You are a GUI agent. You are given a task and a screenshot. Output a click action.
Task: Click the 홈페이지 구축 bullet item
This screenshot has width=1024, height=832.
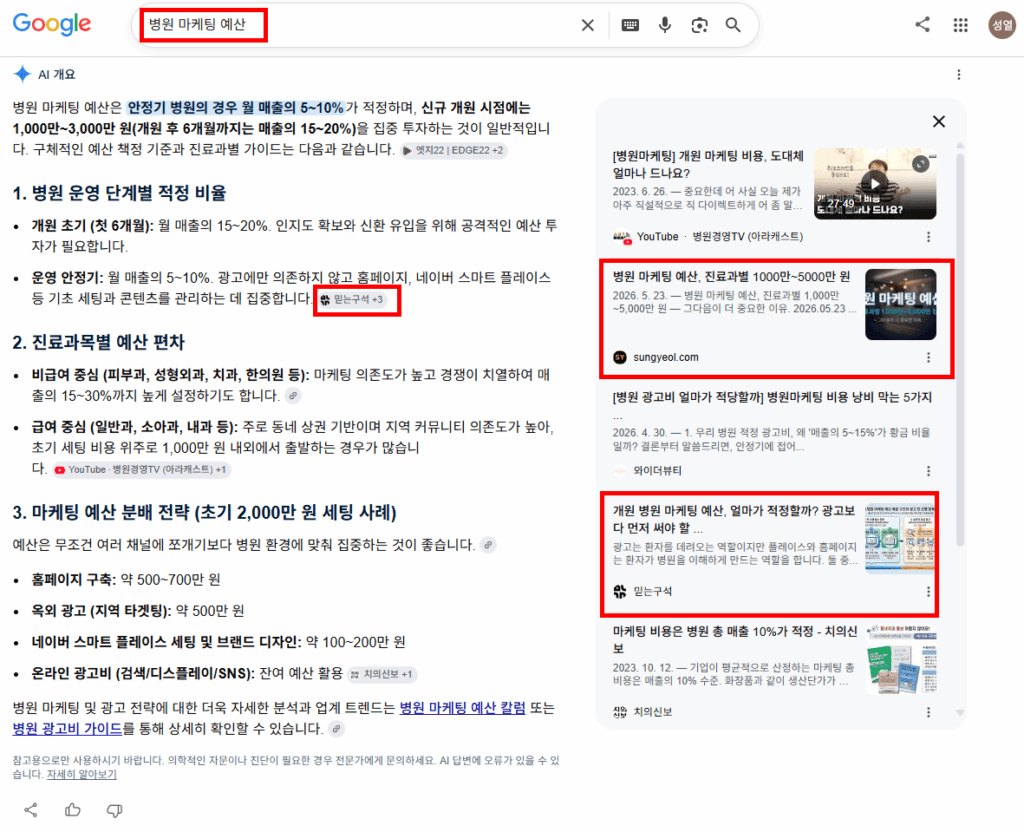pyautogui.click(x=126, y=580)
